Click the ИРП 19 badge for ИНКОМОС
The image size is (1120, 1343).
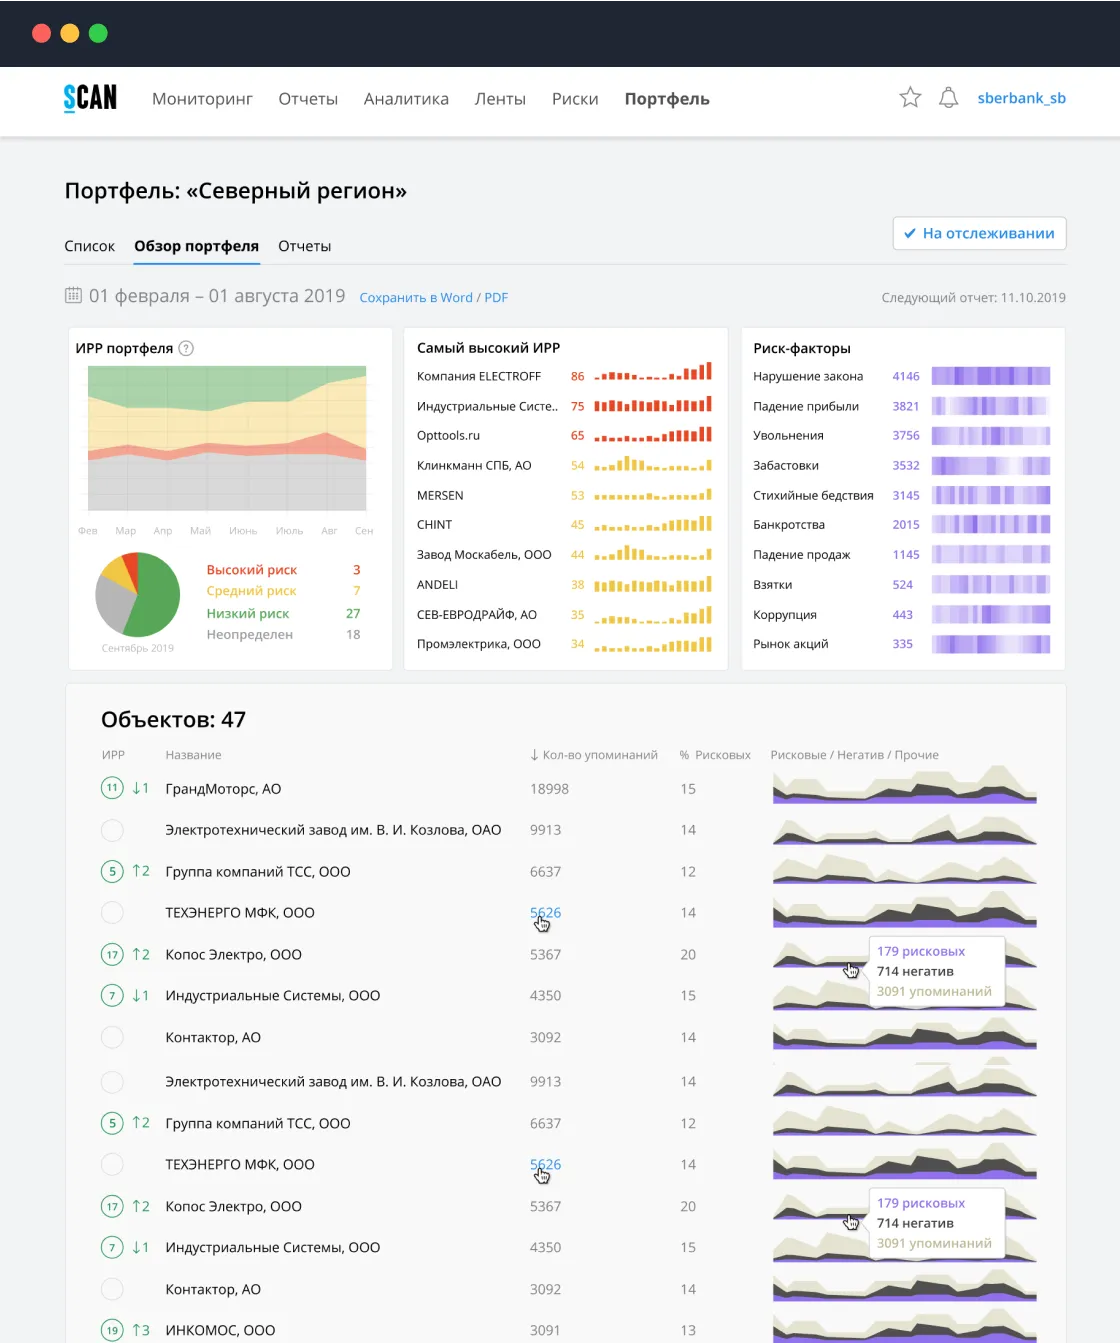(x=112, y=1330)
